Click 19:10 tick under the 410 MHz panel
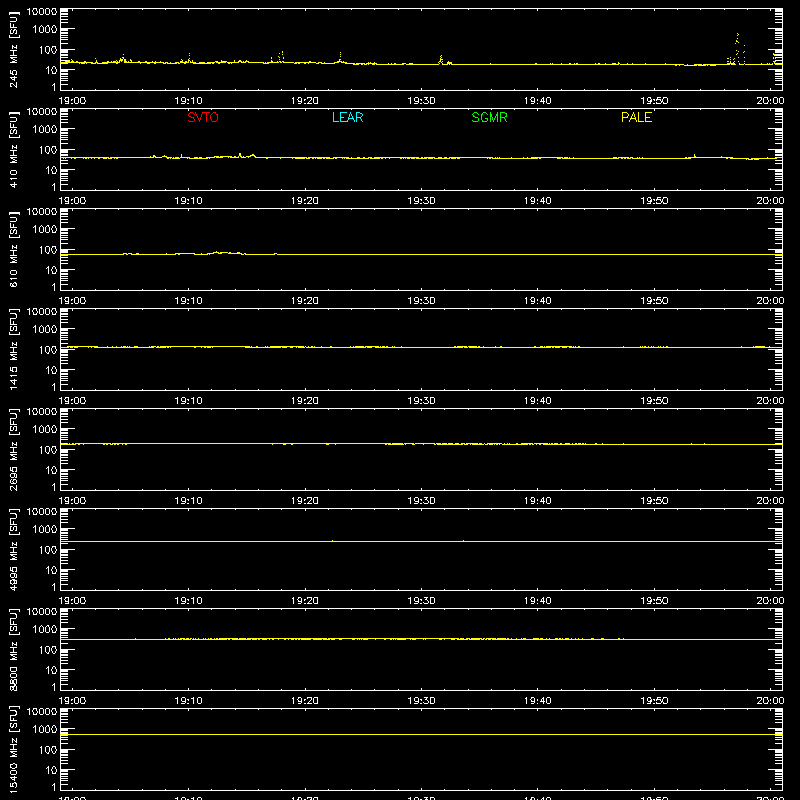The width and height of the screenshot is (800, 800). click(x=188, y=201)
